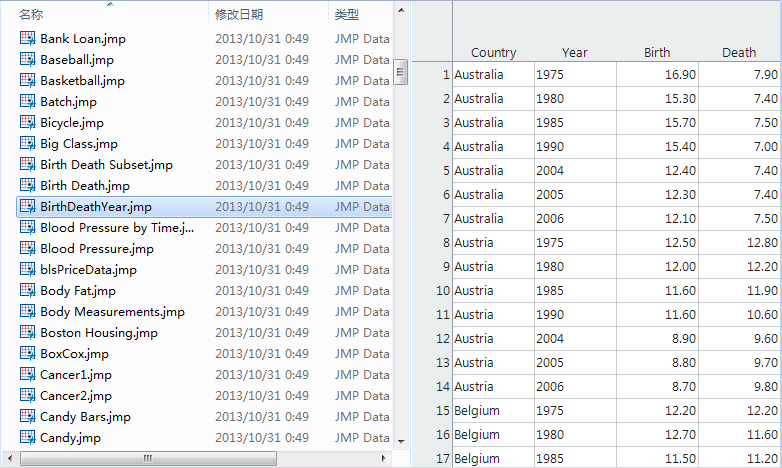This screenshot has width=782, height=468.
Task: Select row number 1 in data table
Action: 446,74
